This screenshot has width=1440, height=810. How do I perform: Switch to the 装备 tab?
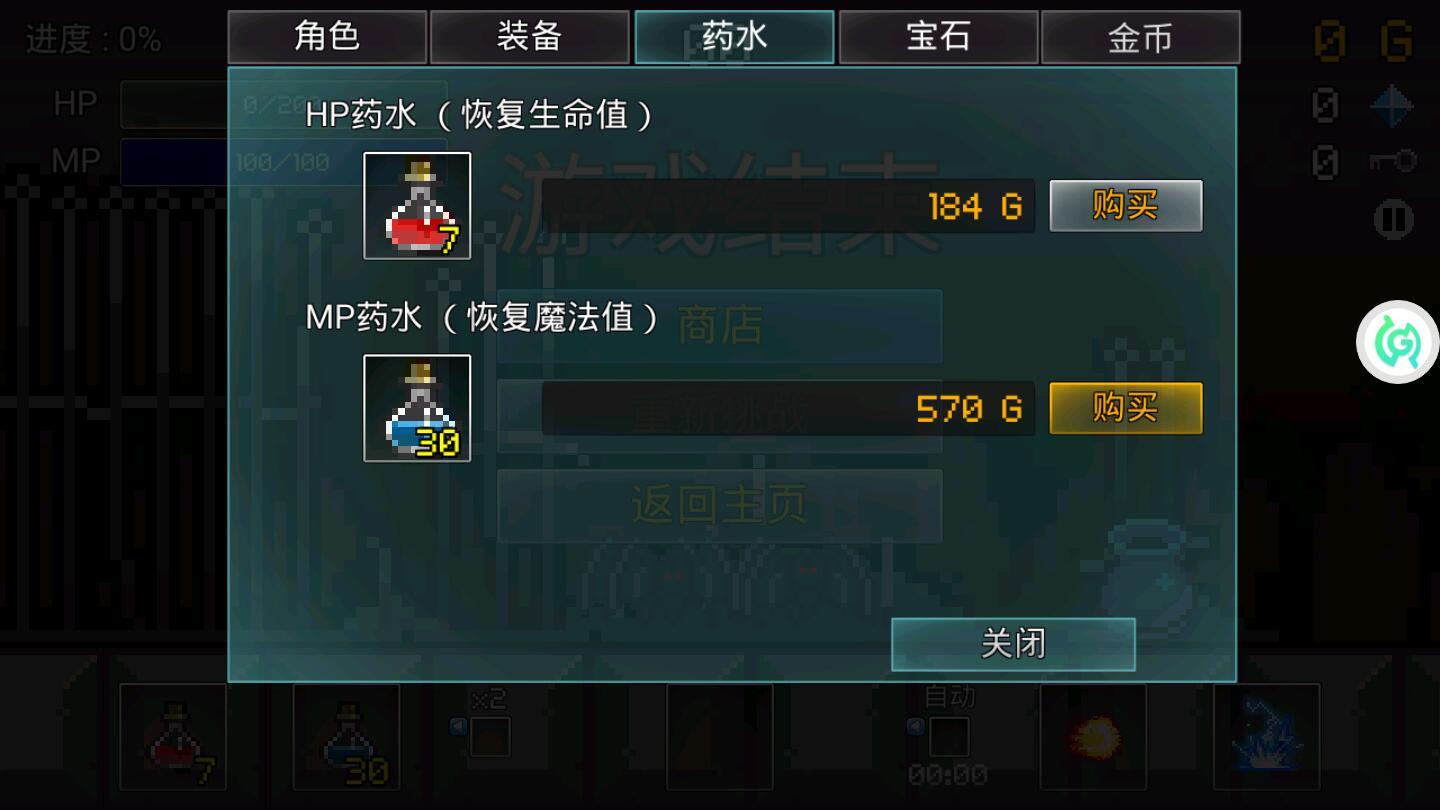click(530, 37)
